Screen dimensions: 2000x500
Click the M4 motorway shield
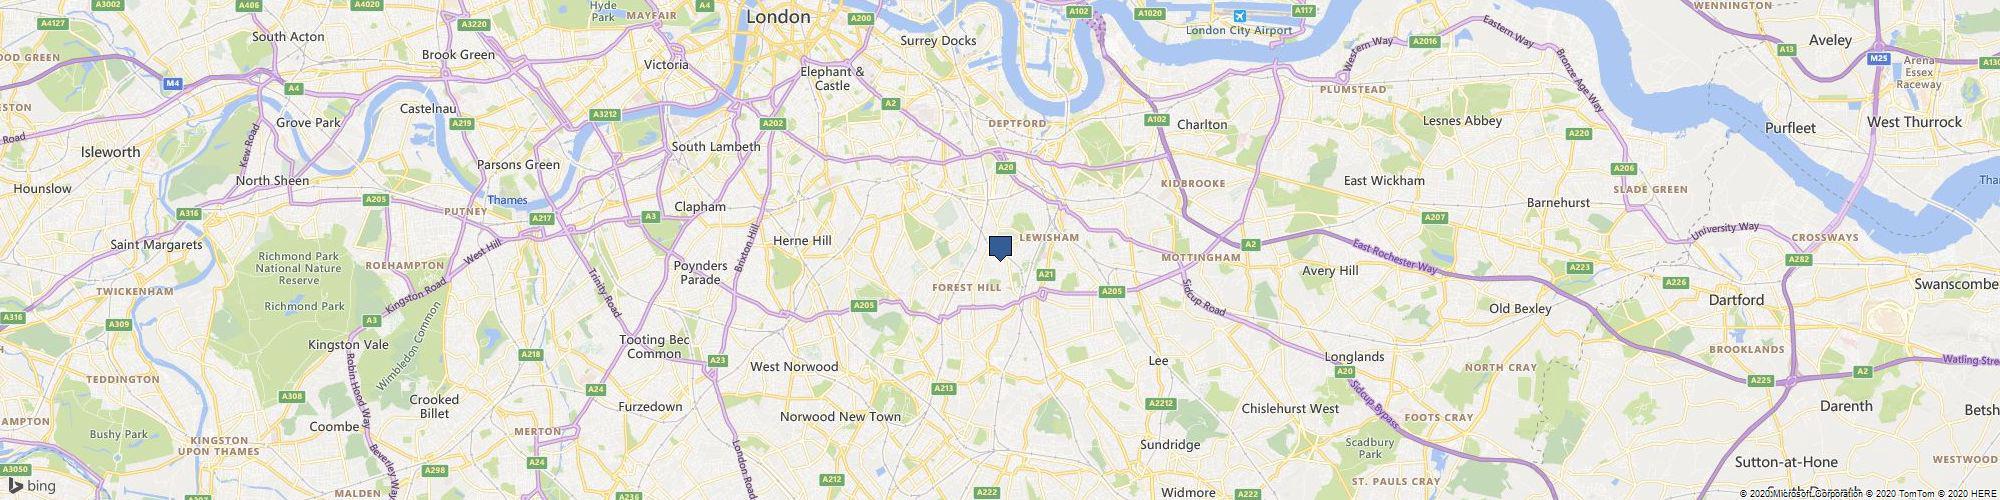(173, 83)
